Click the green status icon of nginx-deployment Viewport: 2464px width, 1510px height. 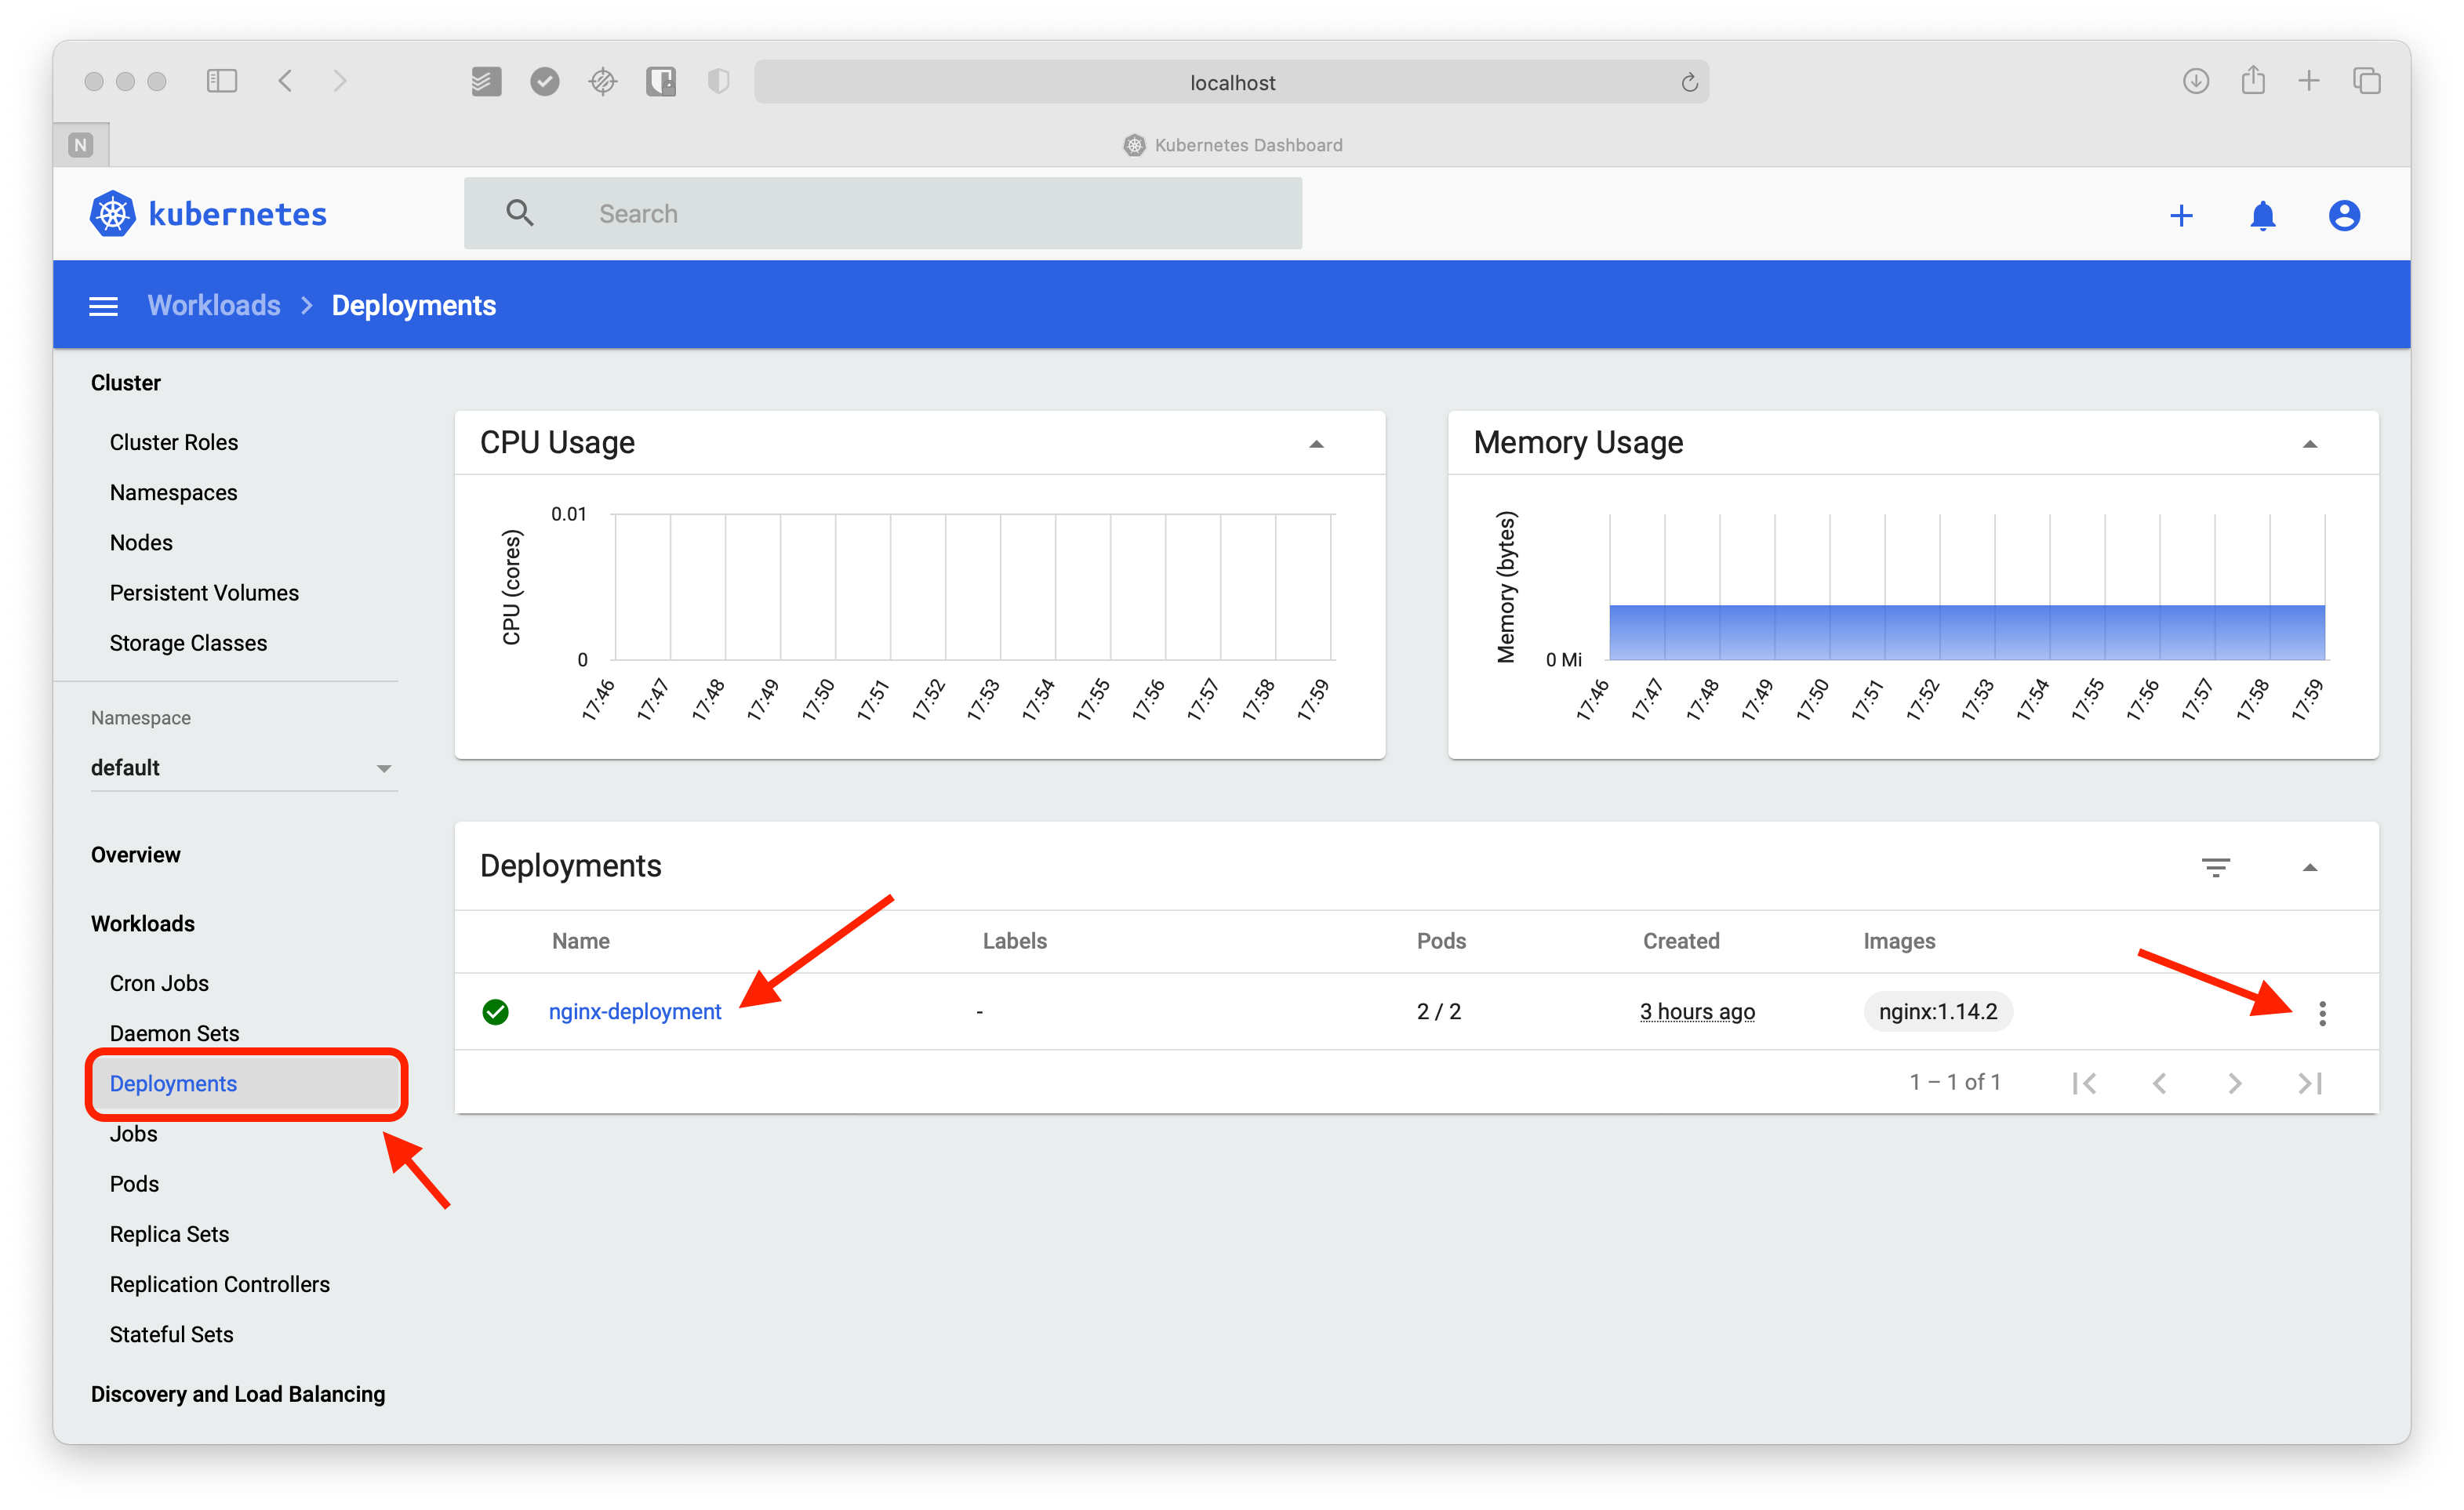click(495, 1012)
